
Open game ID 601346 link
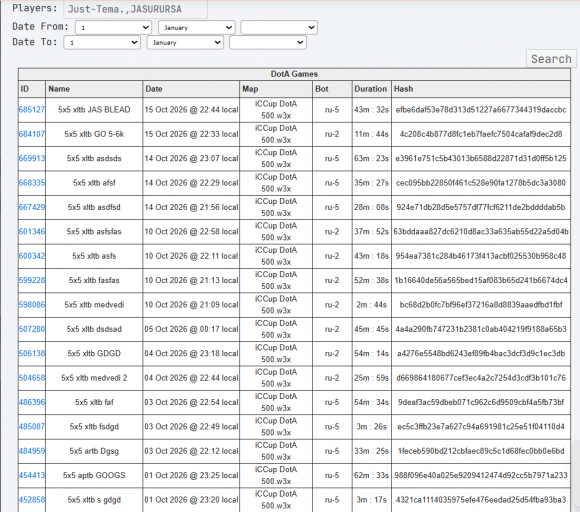(x=32, y=232)
